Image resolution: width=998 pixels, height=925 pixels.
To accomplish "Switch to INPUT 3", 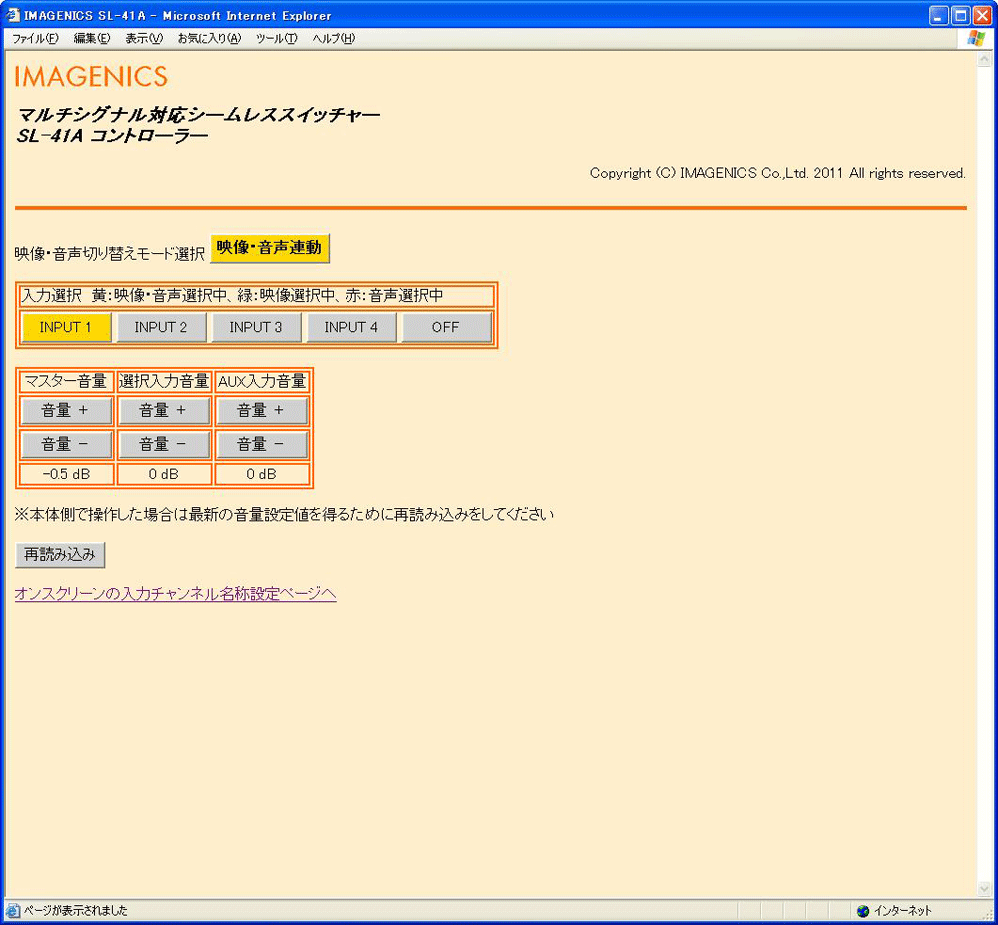I will (256, 327).
